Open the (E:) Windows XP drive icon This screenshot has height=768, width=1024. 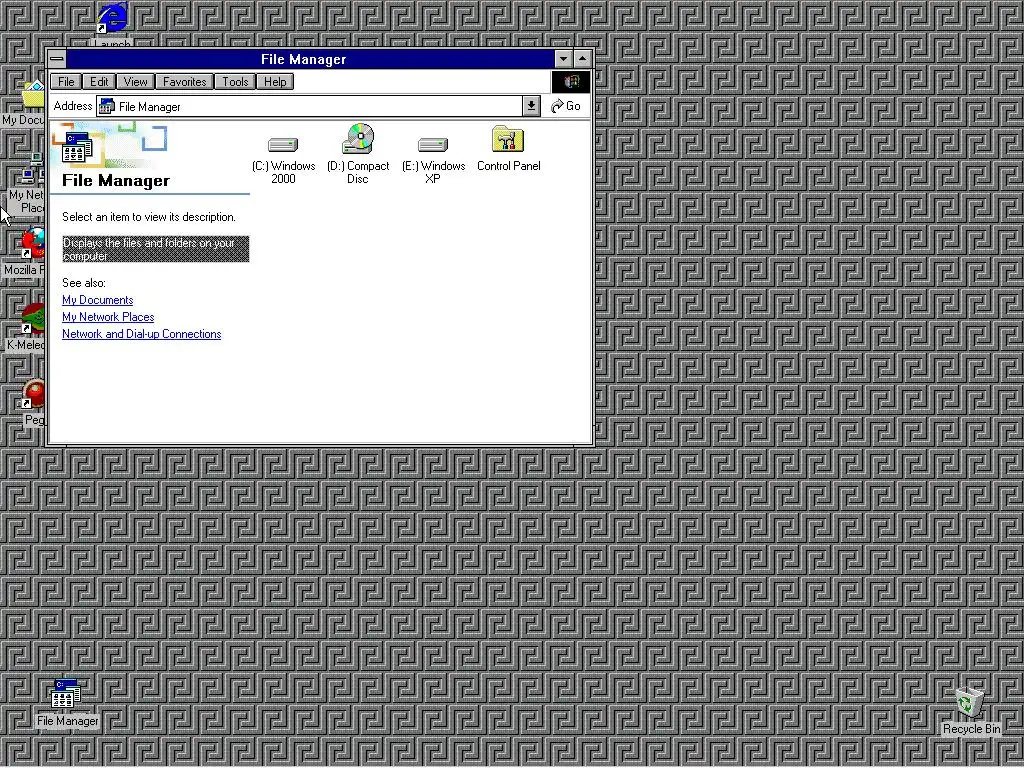pyautogui.click(x=433, y=144)
